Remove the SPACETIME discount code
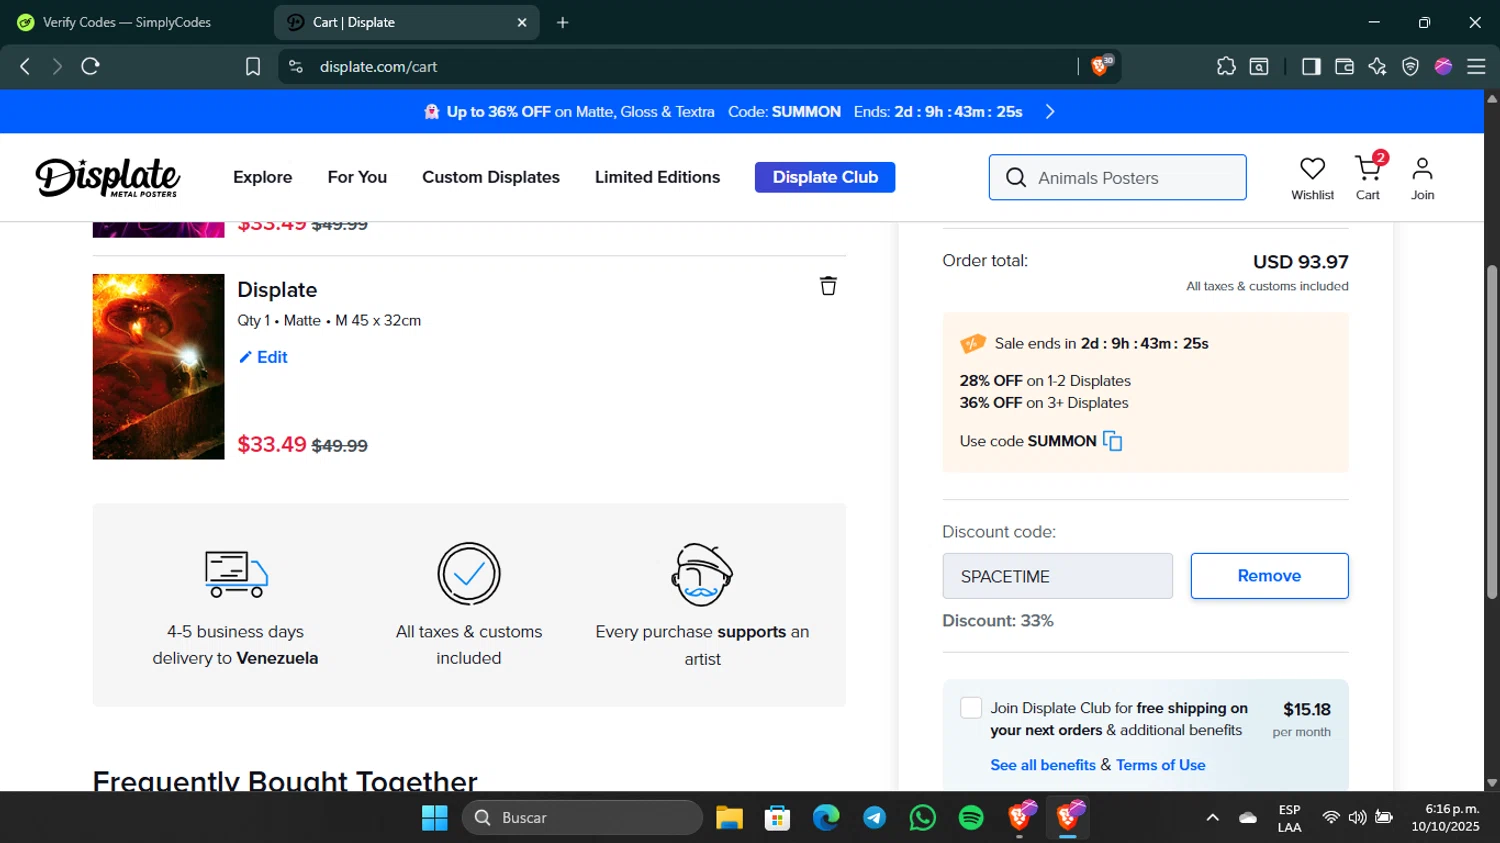This screenshot has height=843, width=1500. 1269,576
